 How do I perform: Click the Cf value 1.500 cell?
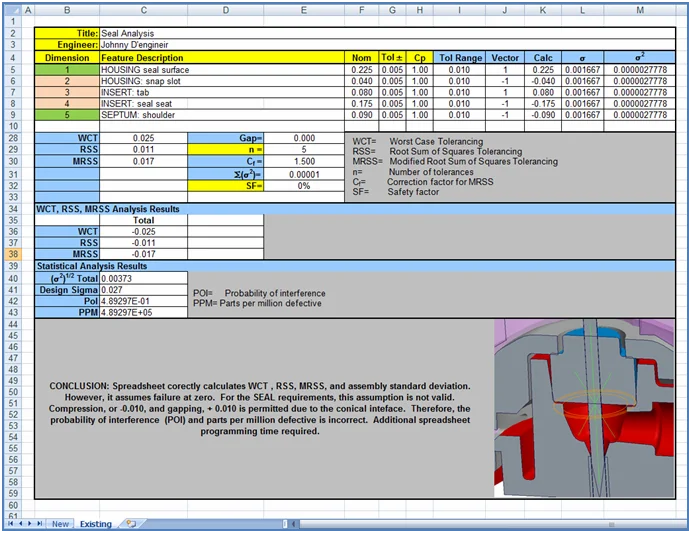(304, 161)
